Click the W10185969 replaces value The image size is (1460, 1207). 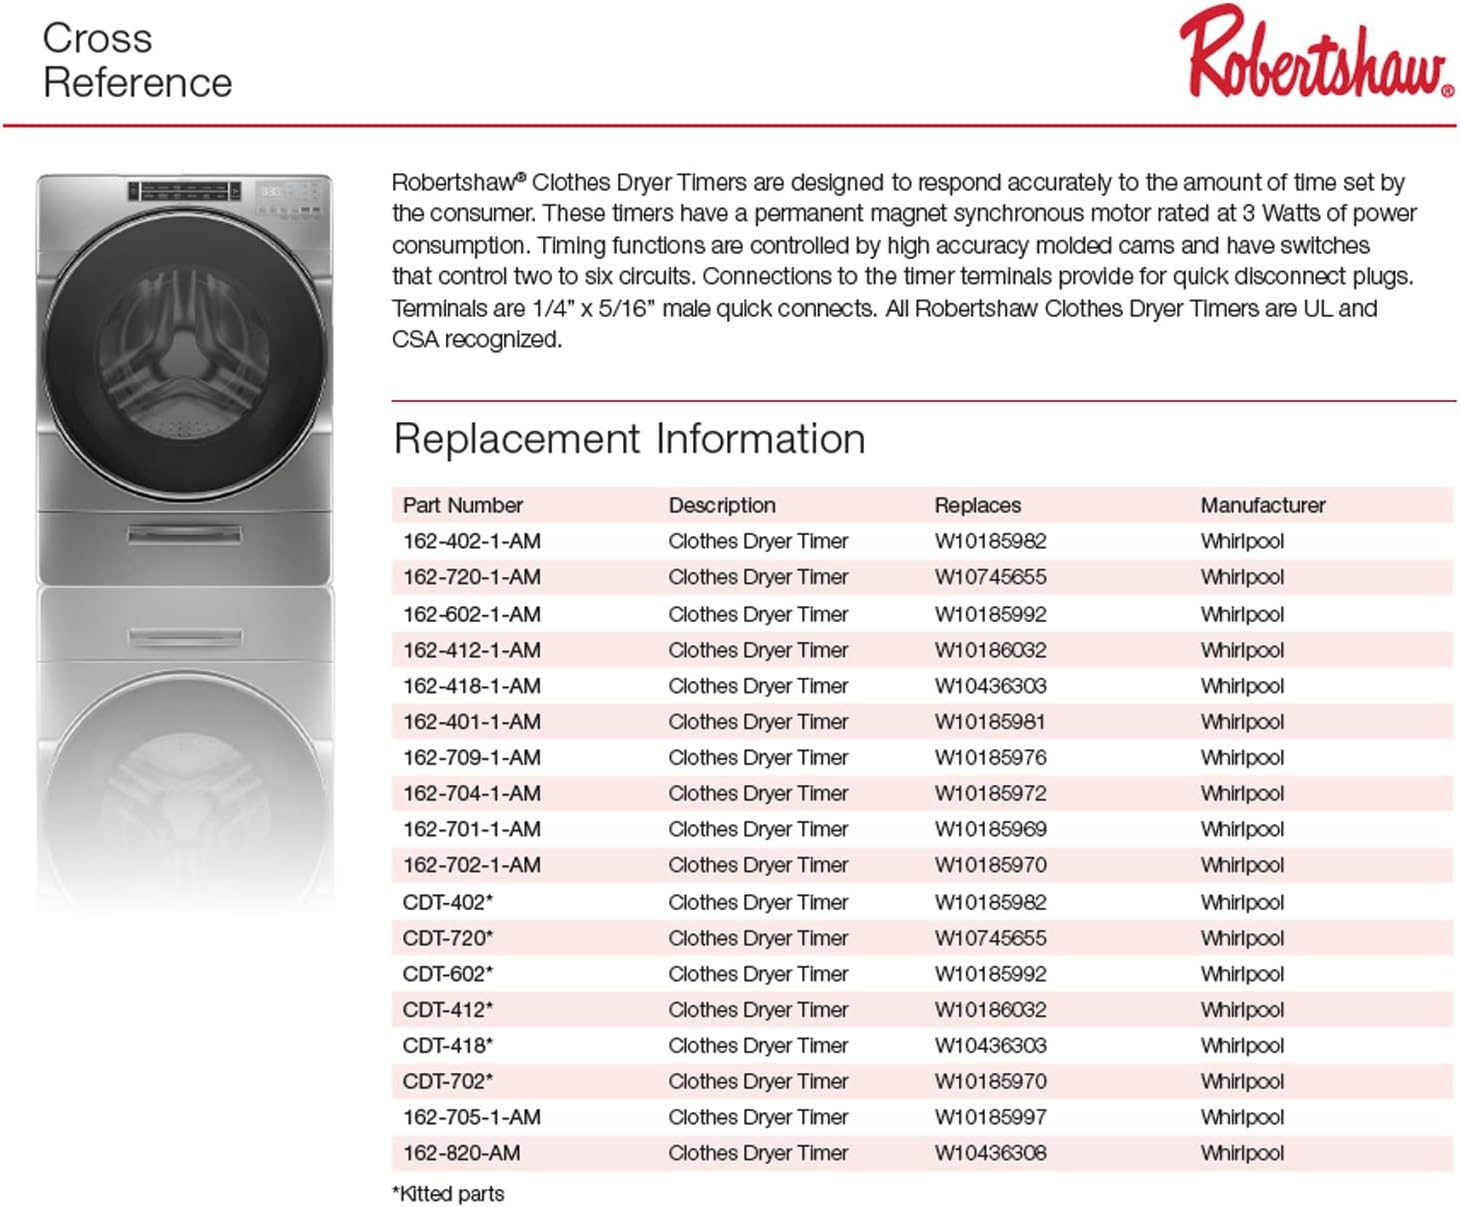991,829
